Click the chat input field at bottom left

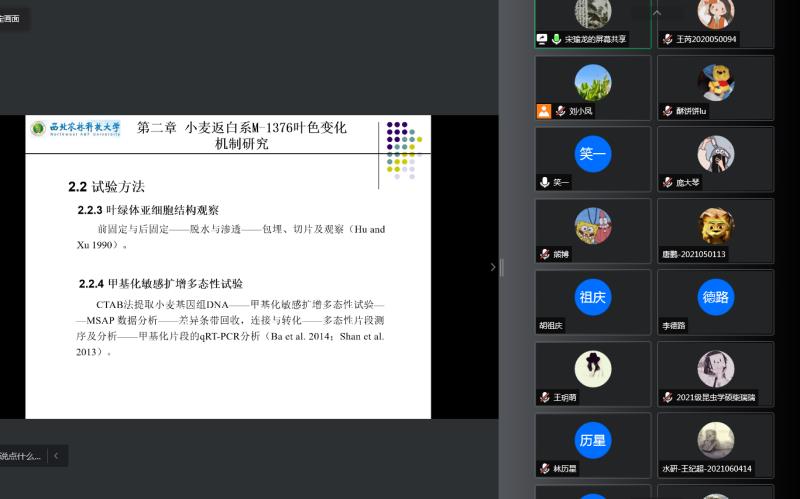tap(20, 456)
